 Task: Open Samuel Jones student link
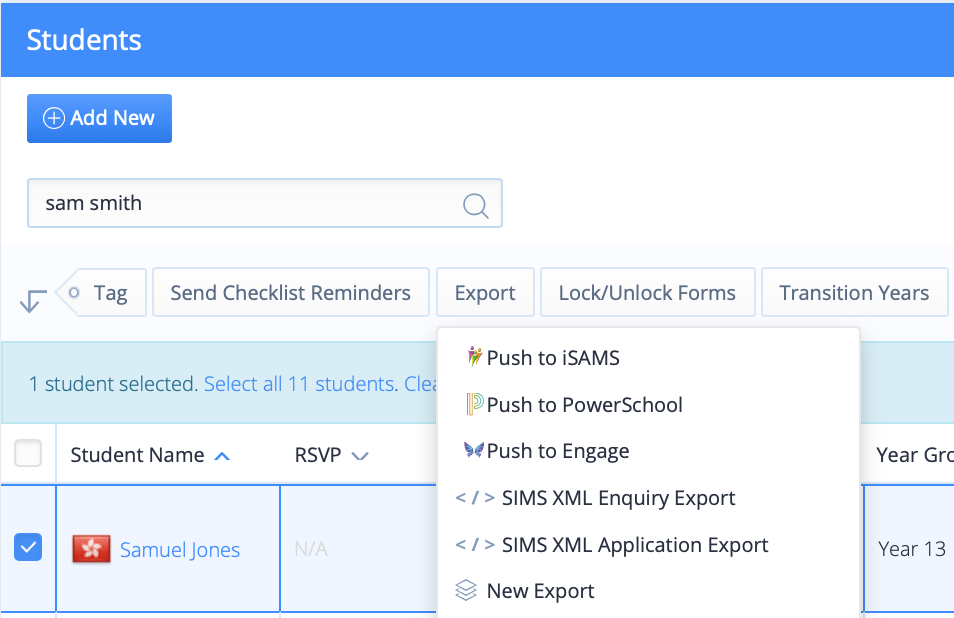coord(179,550)
